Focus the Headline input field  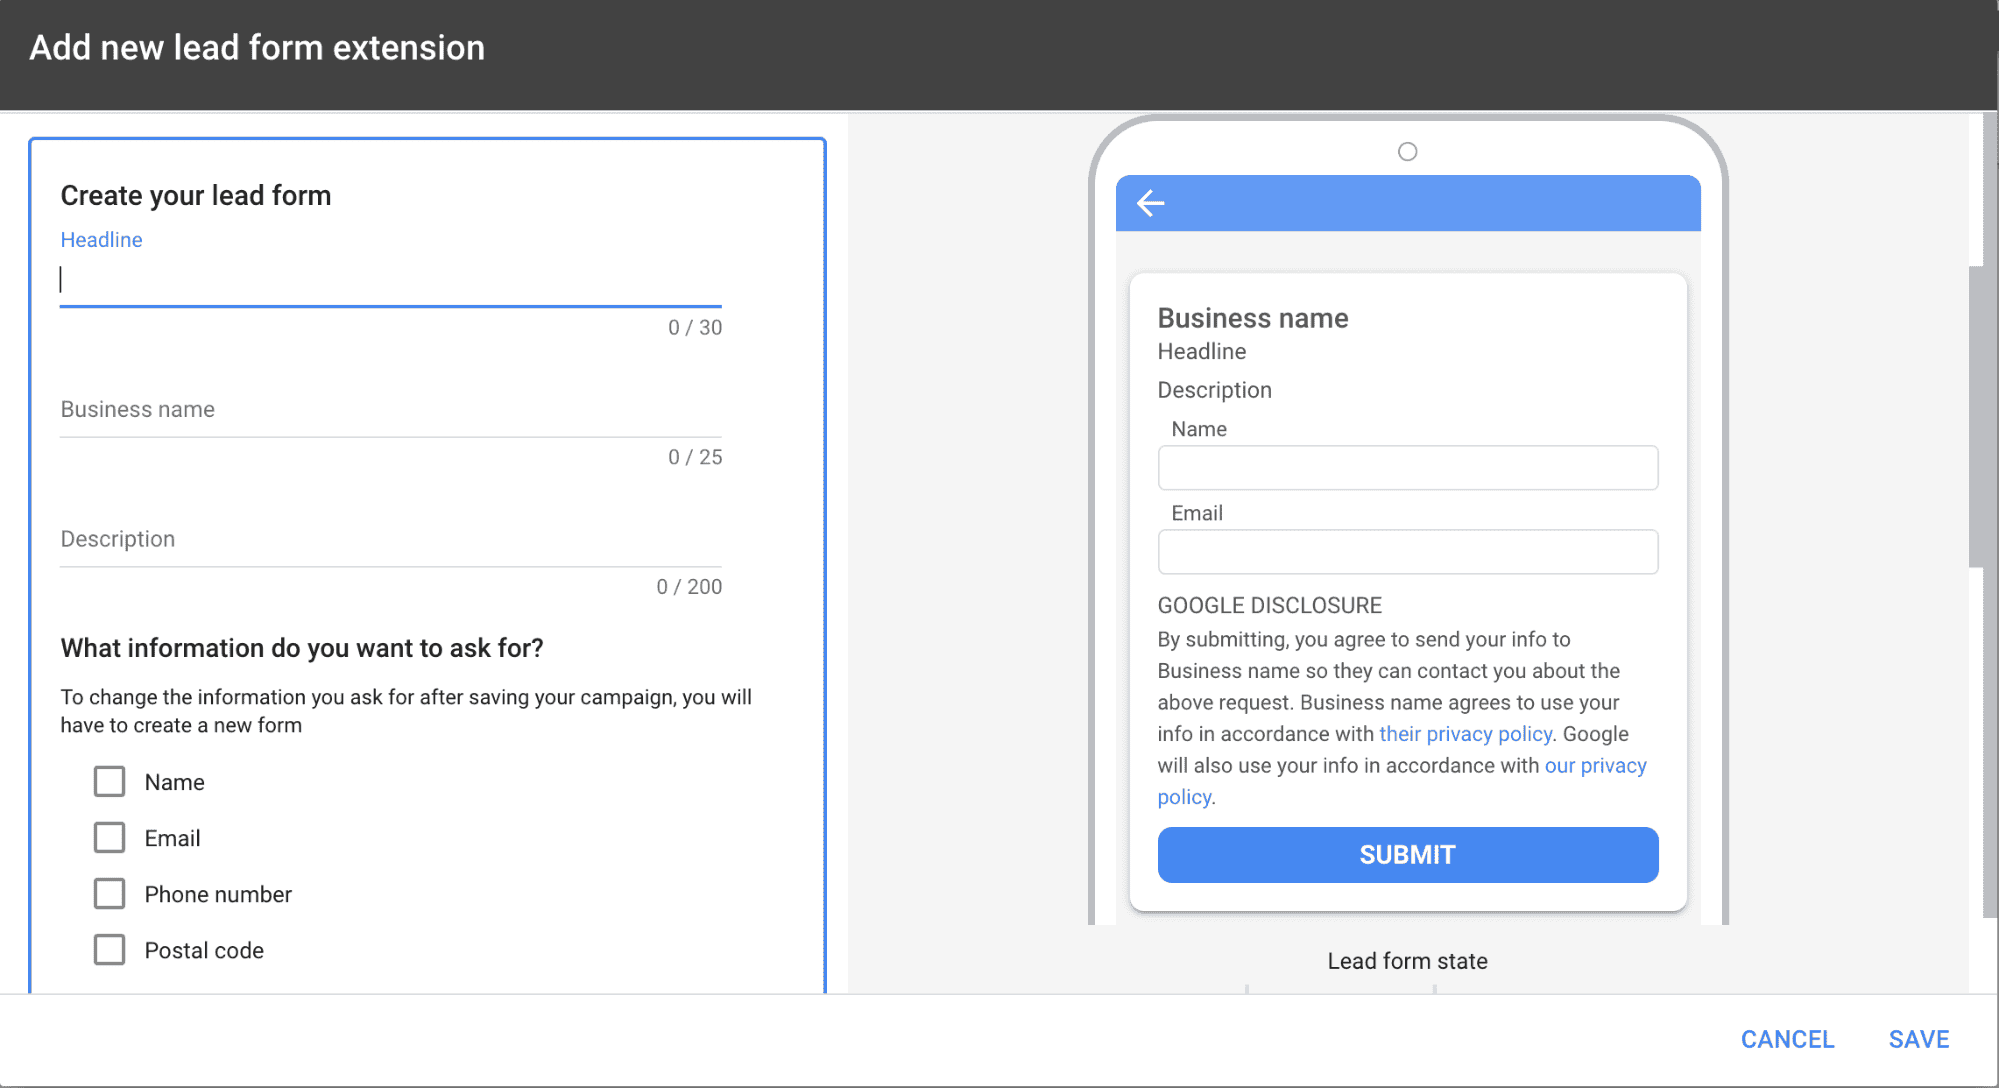point(390,280)
